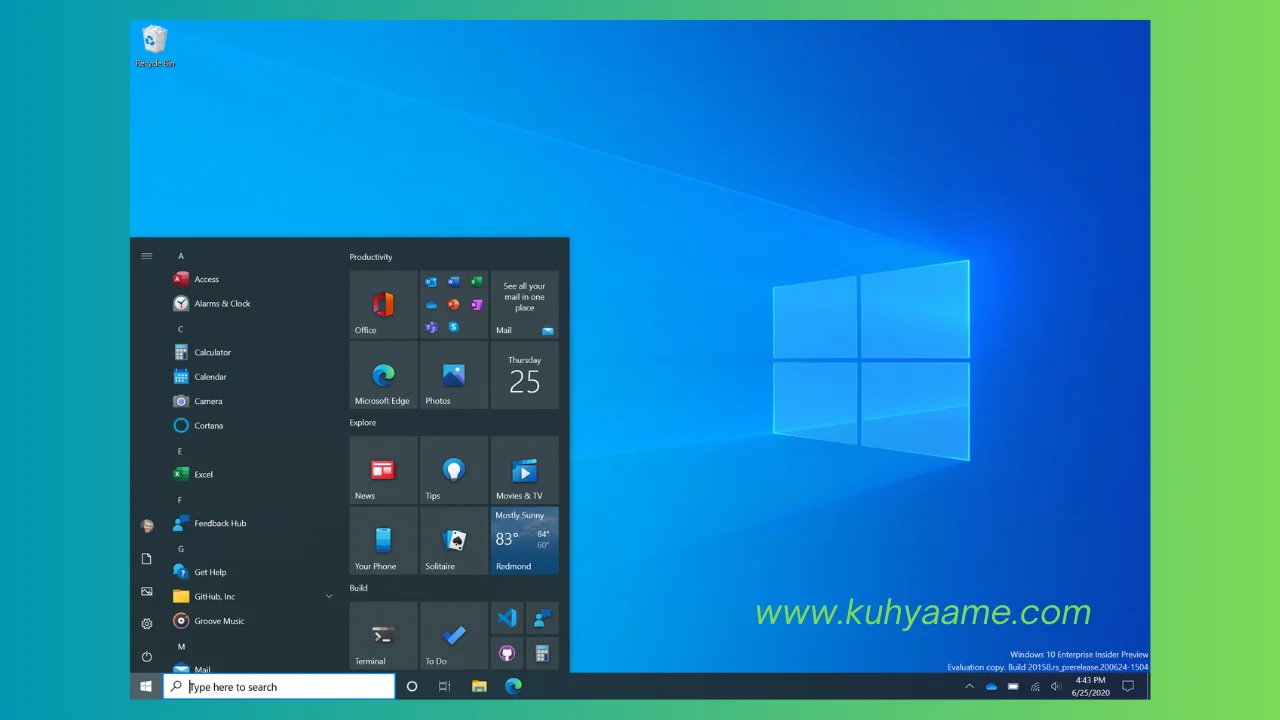The width and height of the screenshot is (1280, 720).
Task: Open the Excel small tile in Productivity
Action: tap(477, 282)
